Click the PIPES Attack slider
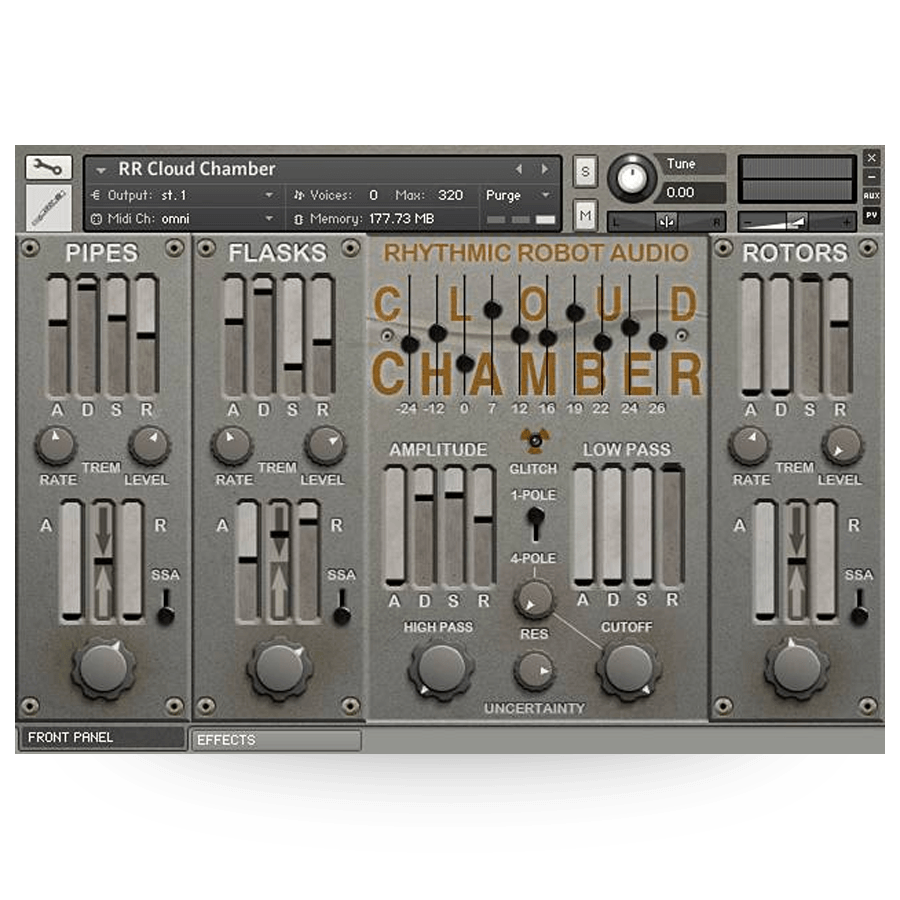The height and width of the screenshot is (900, 900). 58,336
